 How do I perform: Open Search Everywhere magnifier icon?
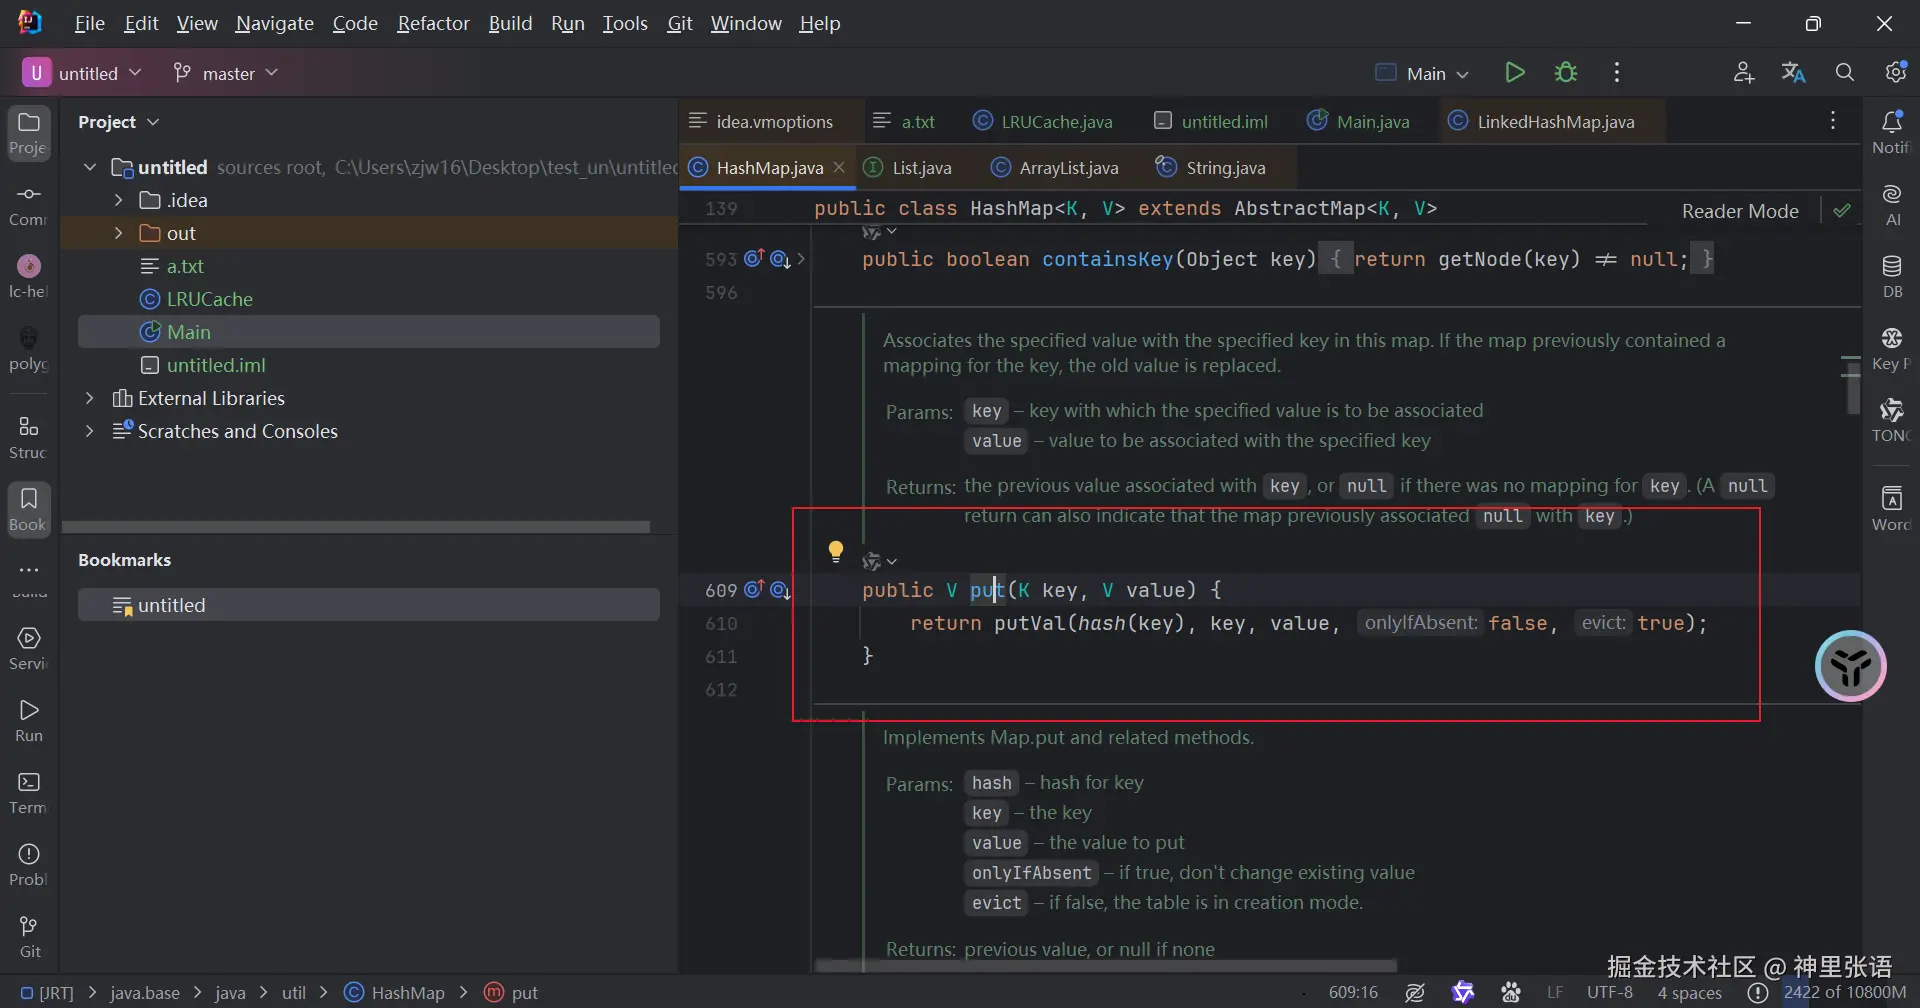tap(1844, 73)
